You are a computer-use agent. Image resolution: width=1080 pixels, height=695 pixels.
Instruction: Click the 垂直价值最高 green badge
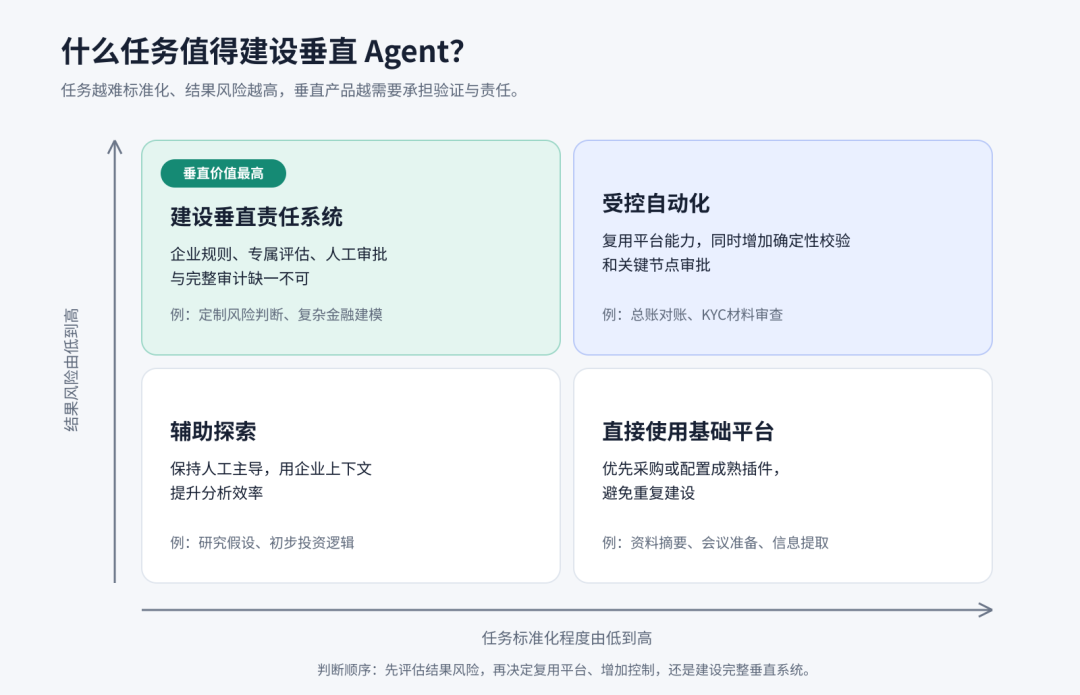coord(223,174)
